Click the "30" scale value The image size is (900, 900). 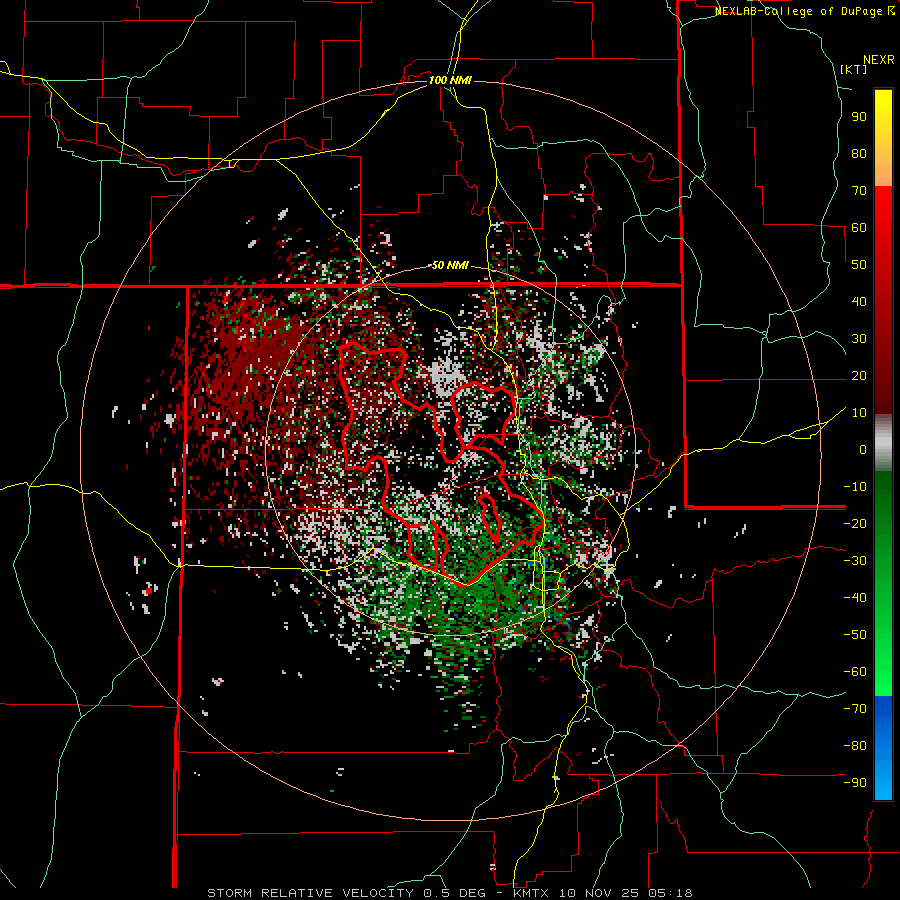click(859, 339)
